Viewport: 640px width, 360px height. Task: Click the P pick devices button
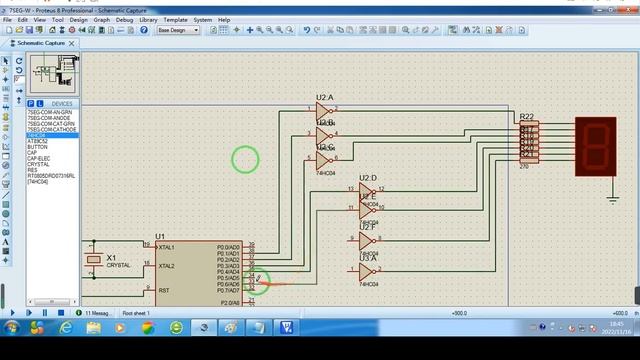(x=31, y=104)
